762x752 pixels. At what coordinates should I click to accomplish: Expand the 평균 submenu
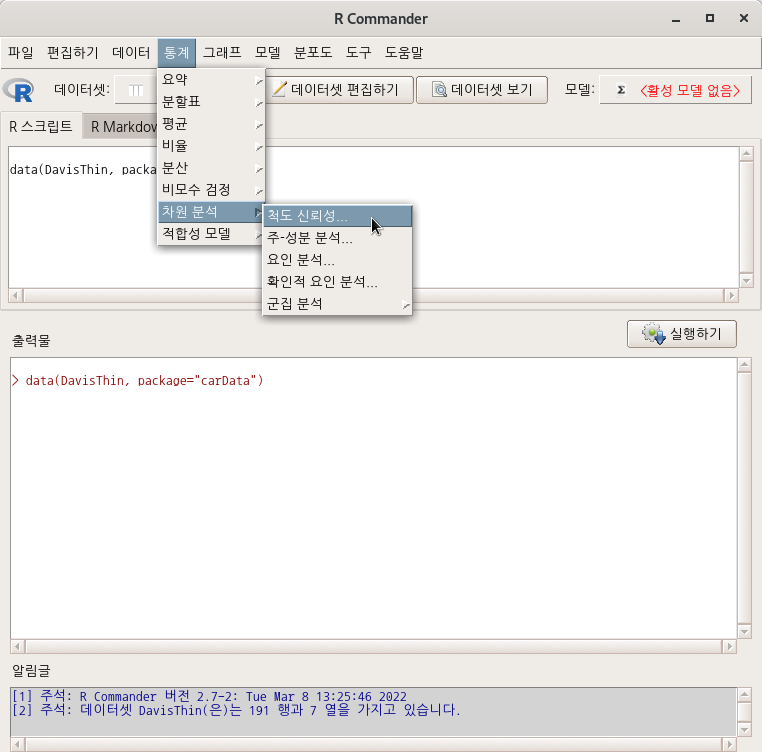pos(211,123)
